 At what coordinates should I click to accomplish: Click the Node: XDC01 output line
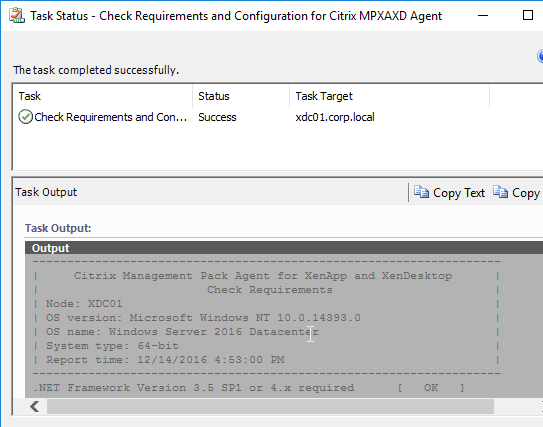point(84,304)
